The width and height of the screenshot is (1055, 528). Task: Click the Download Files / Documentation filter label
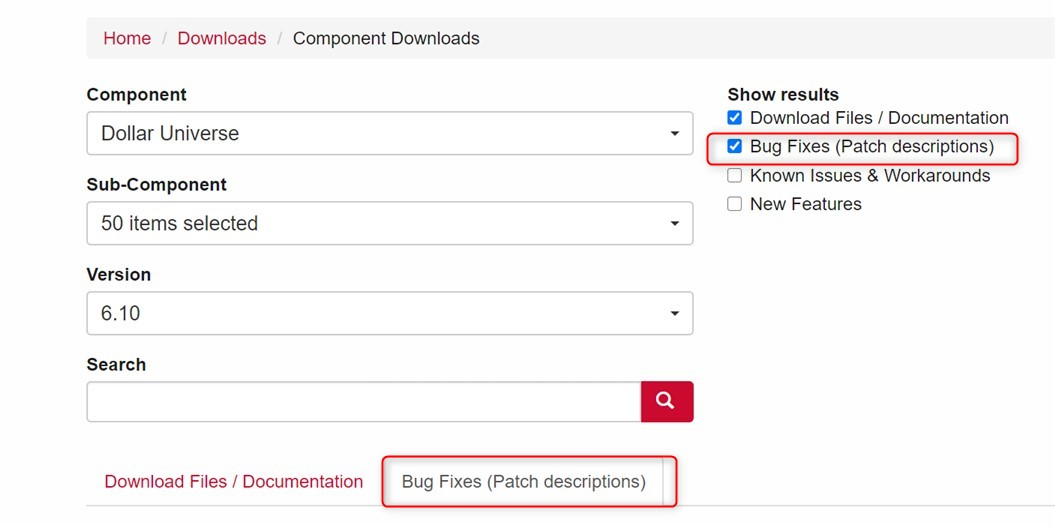tap(879, 118)
